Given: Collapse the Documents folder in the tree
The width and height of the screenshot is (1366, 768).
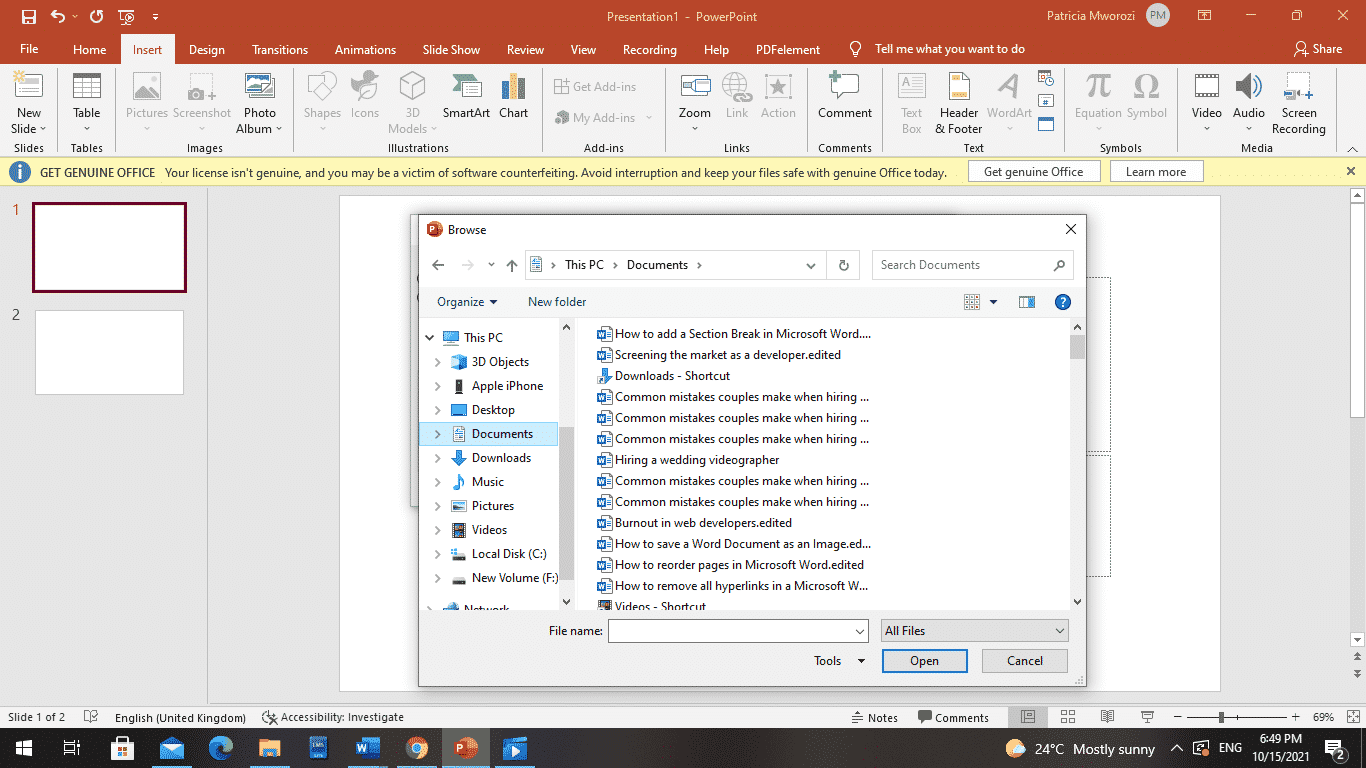Looking at the screenshot, I should click(x=437, y=433).
